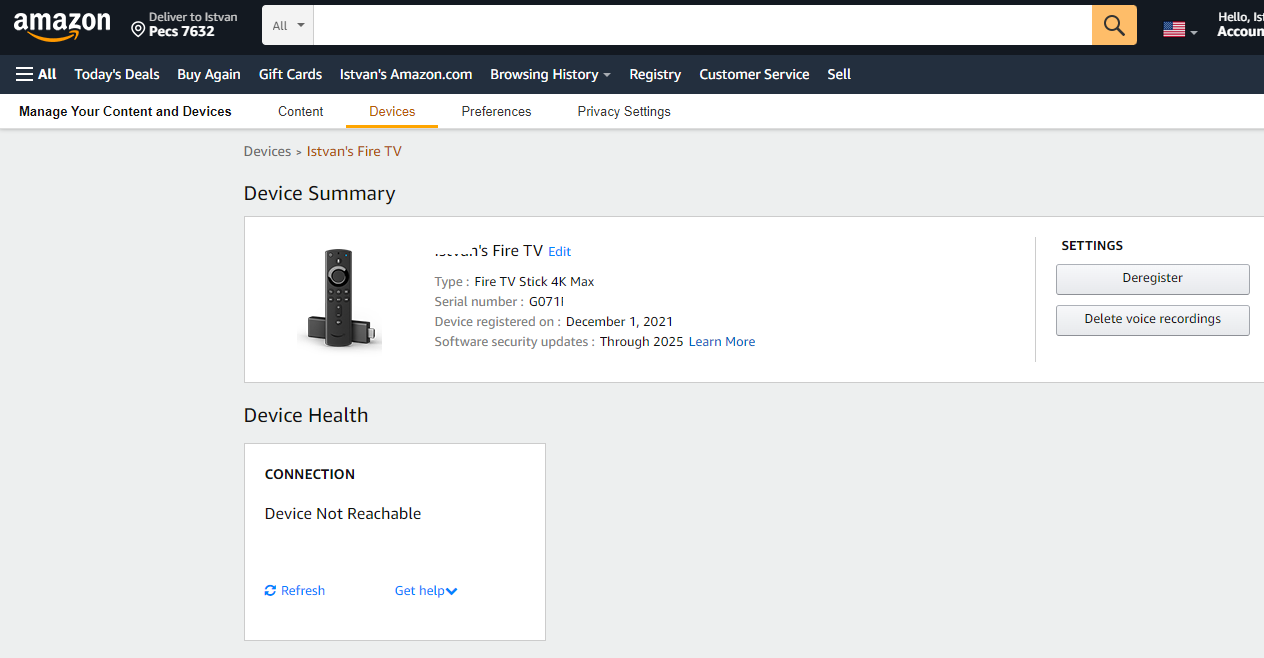Open Istvan's Amazon.com
Screen dimensions: 1264x658
(x=406, y=74)
